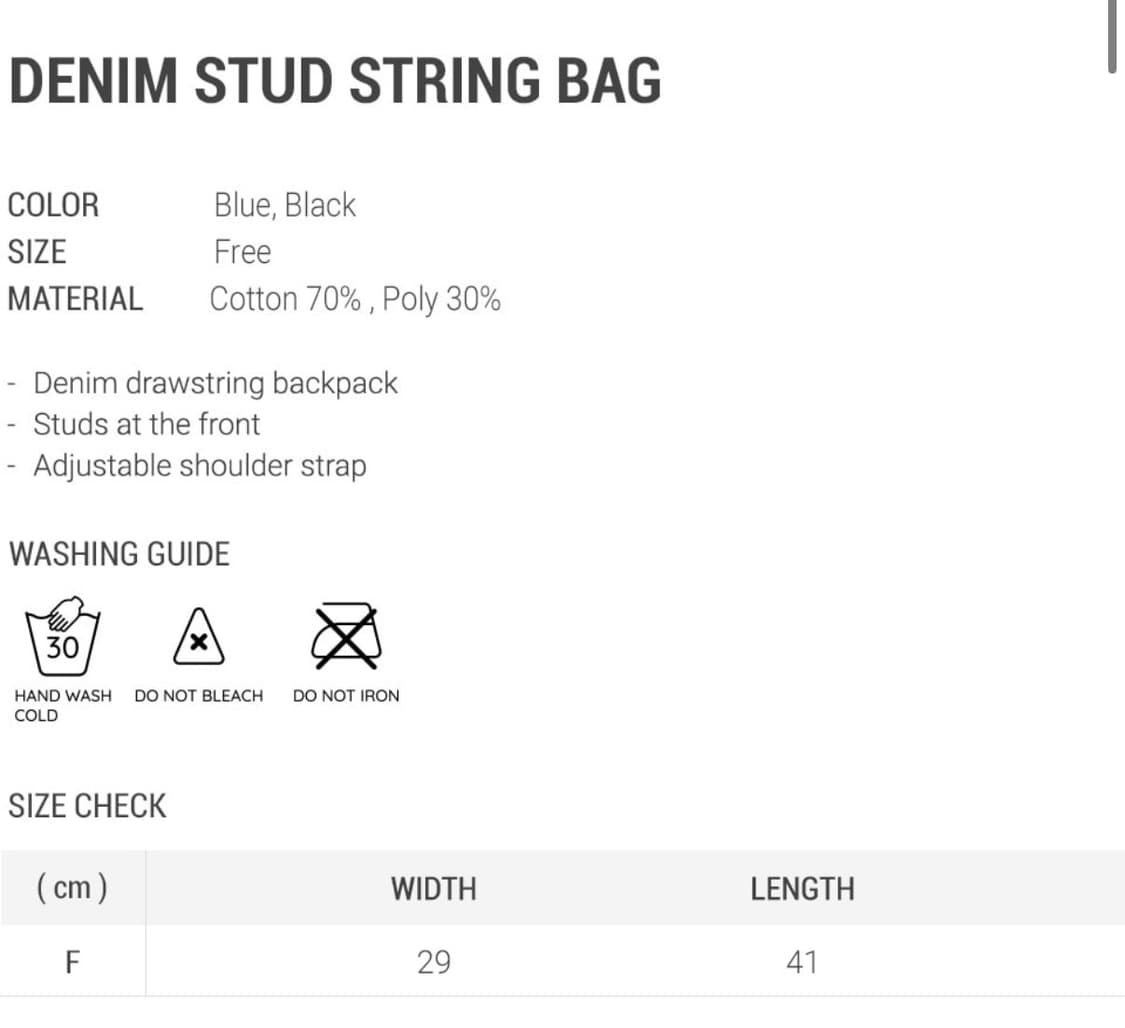Click the SIZE CHECK heading
The image size is (1125, 1028).
point(87,806)
